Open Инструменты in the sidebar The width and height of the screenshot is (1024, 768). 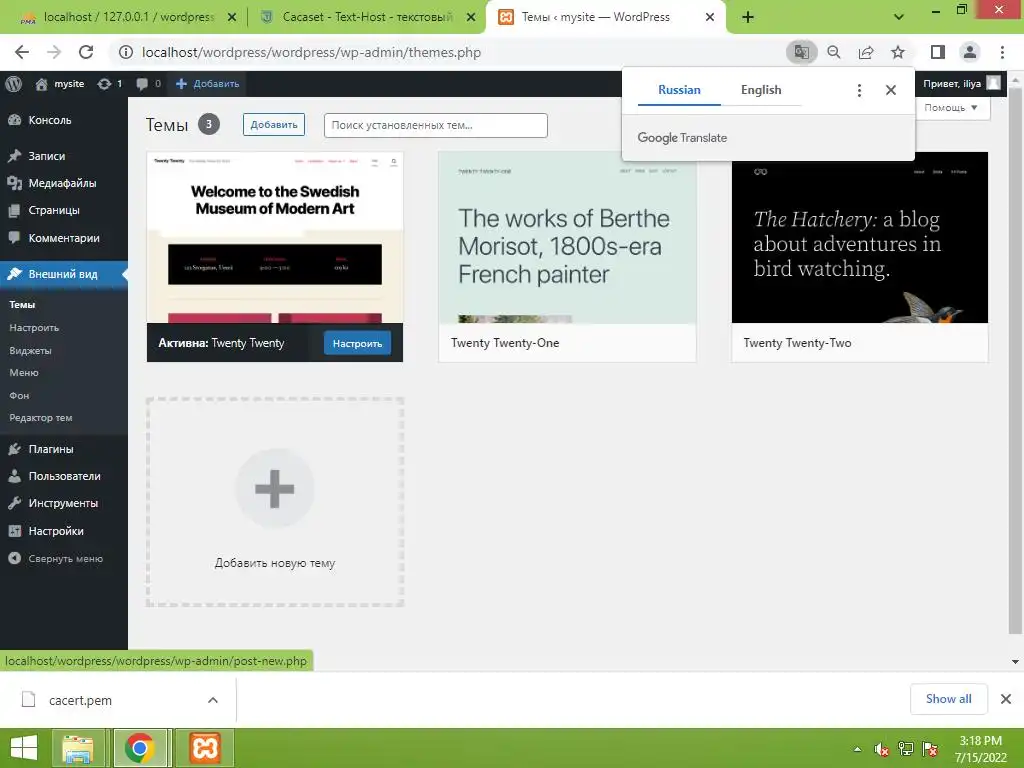point(63,504)
